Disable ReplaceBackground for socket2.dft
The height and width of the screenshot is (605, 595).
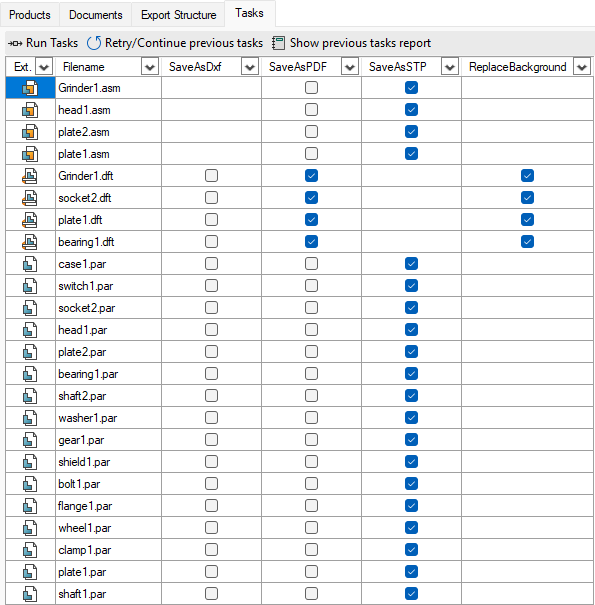click(x=527, y=198)
